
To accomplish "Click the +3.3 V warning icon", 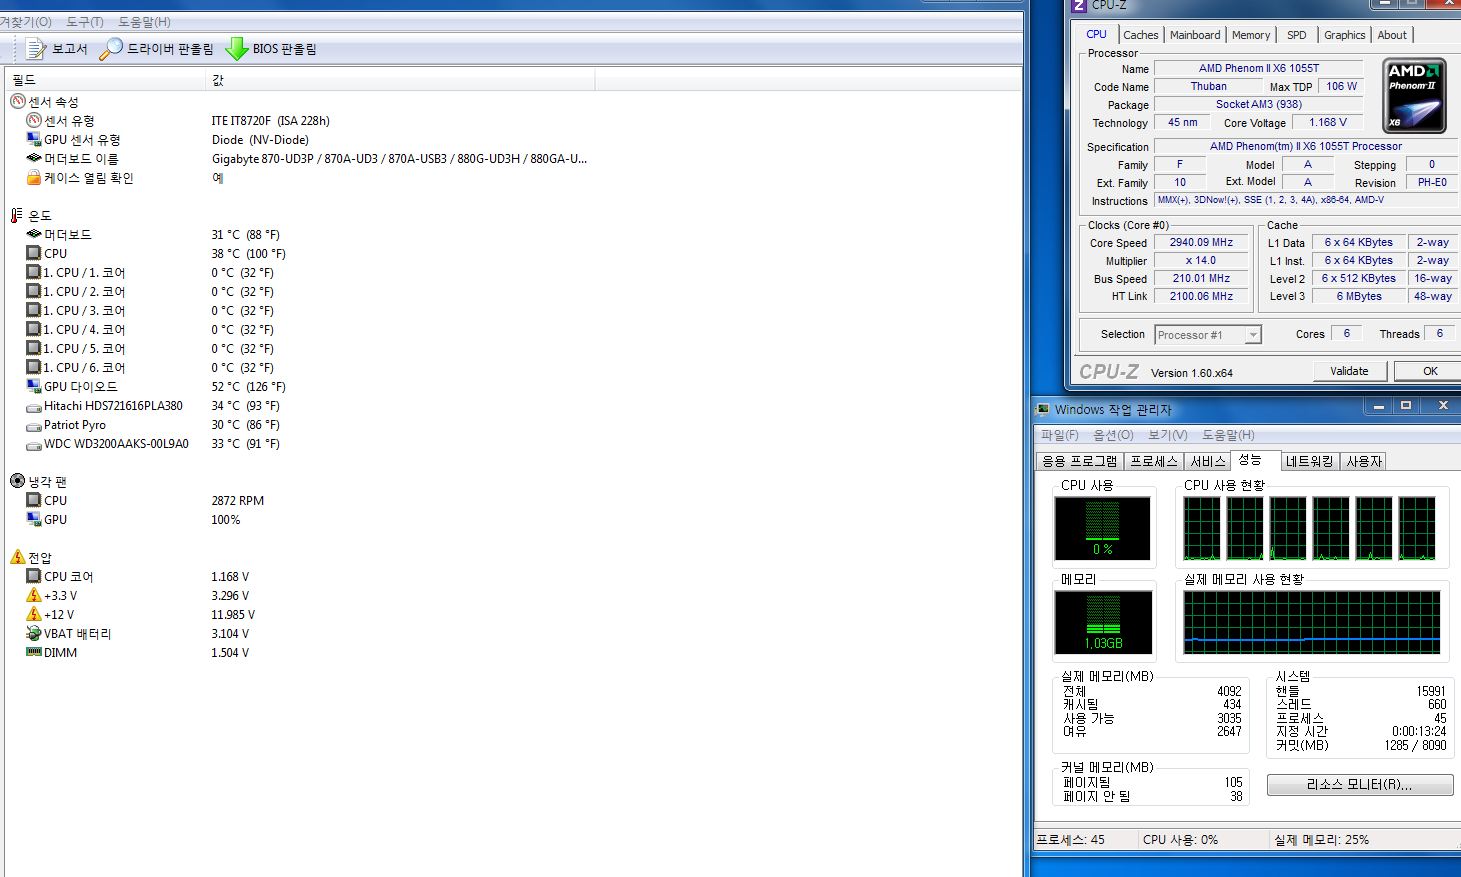I will (x=34, y=596).
